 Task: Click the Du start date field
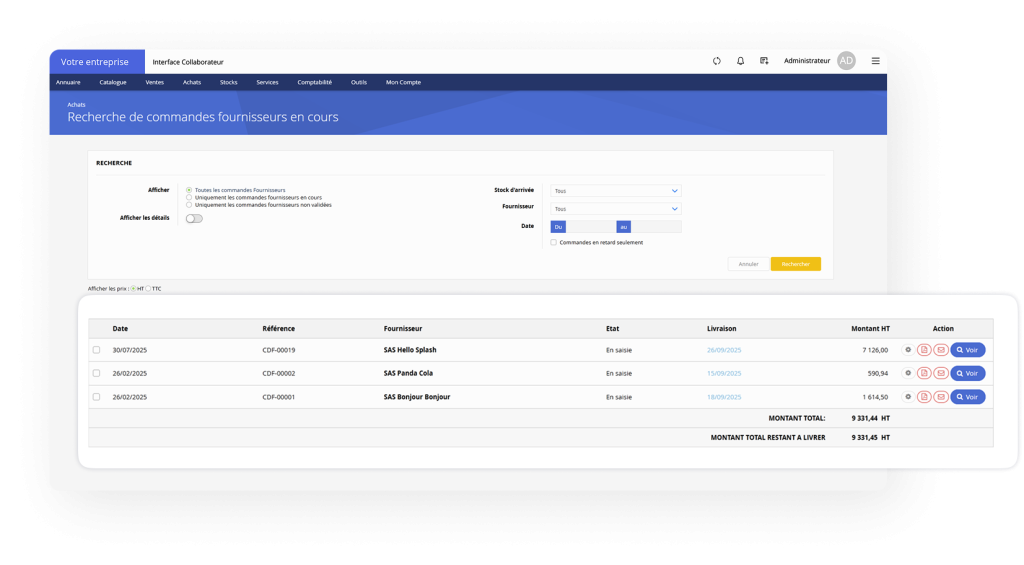590,227
